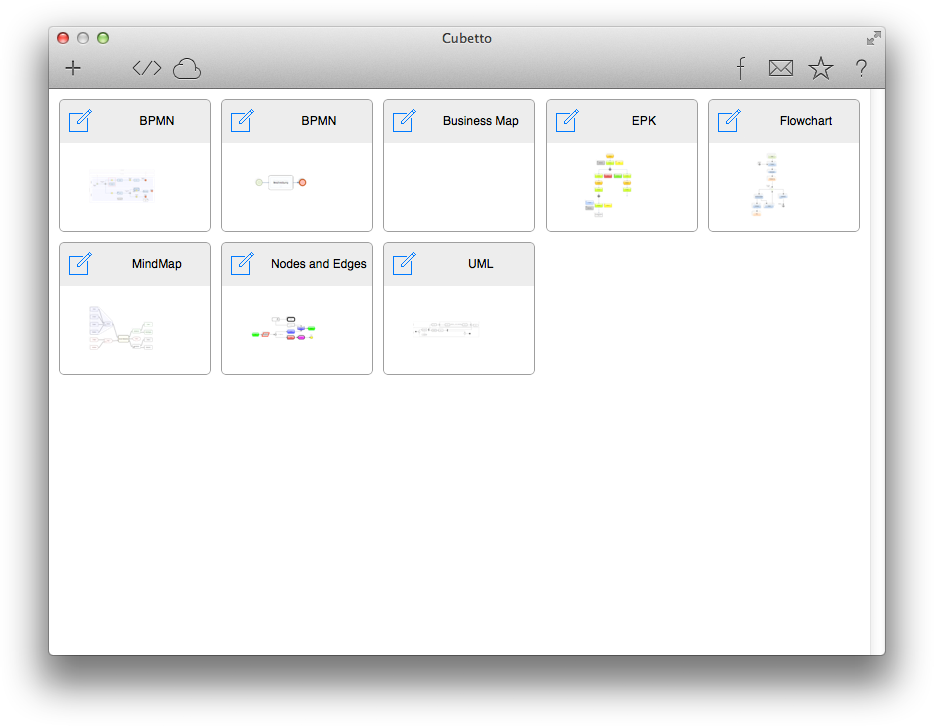Open the mail envelope icon

(780, 68)
